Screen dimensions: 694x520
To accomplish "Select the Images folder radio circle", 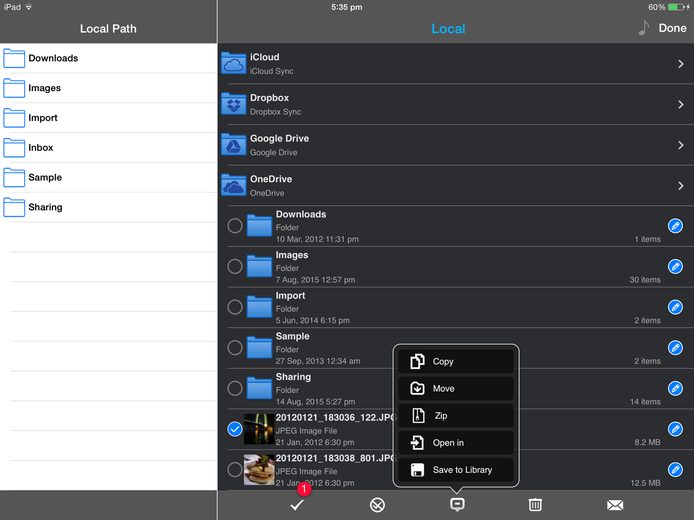I will click(235, 266).
